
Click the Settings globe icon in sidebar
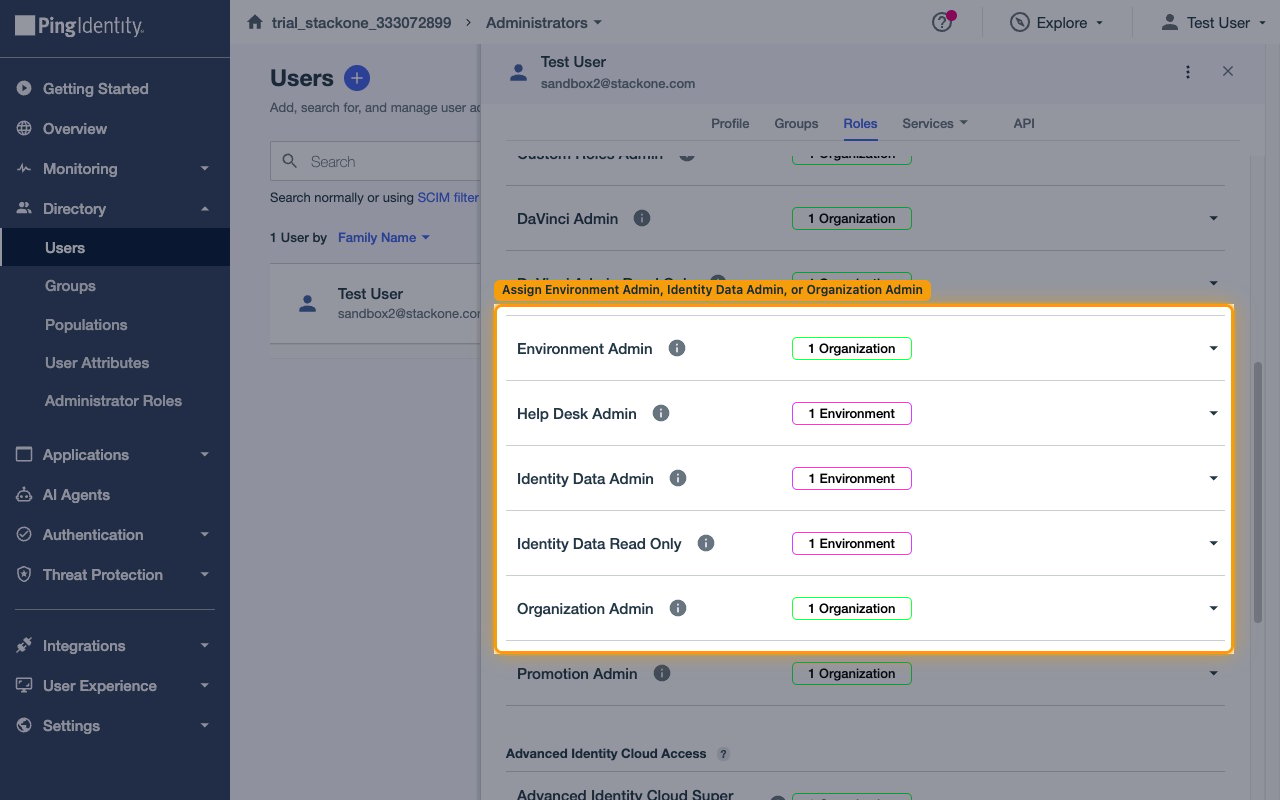pyautogui.click(x=24, y=725)
